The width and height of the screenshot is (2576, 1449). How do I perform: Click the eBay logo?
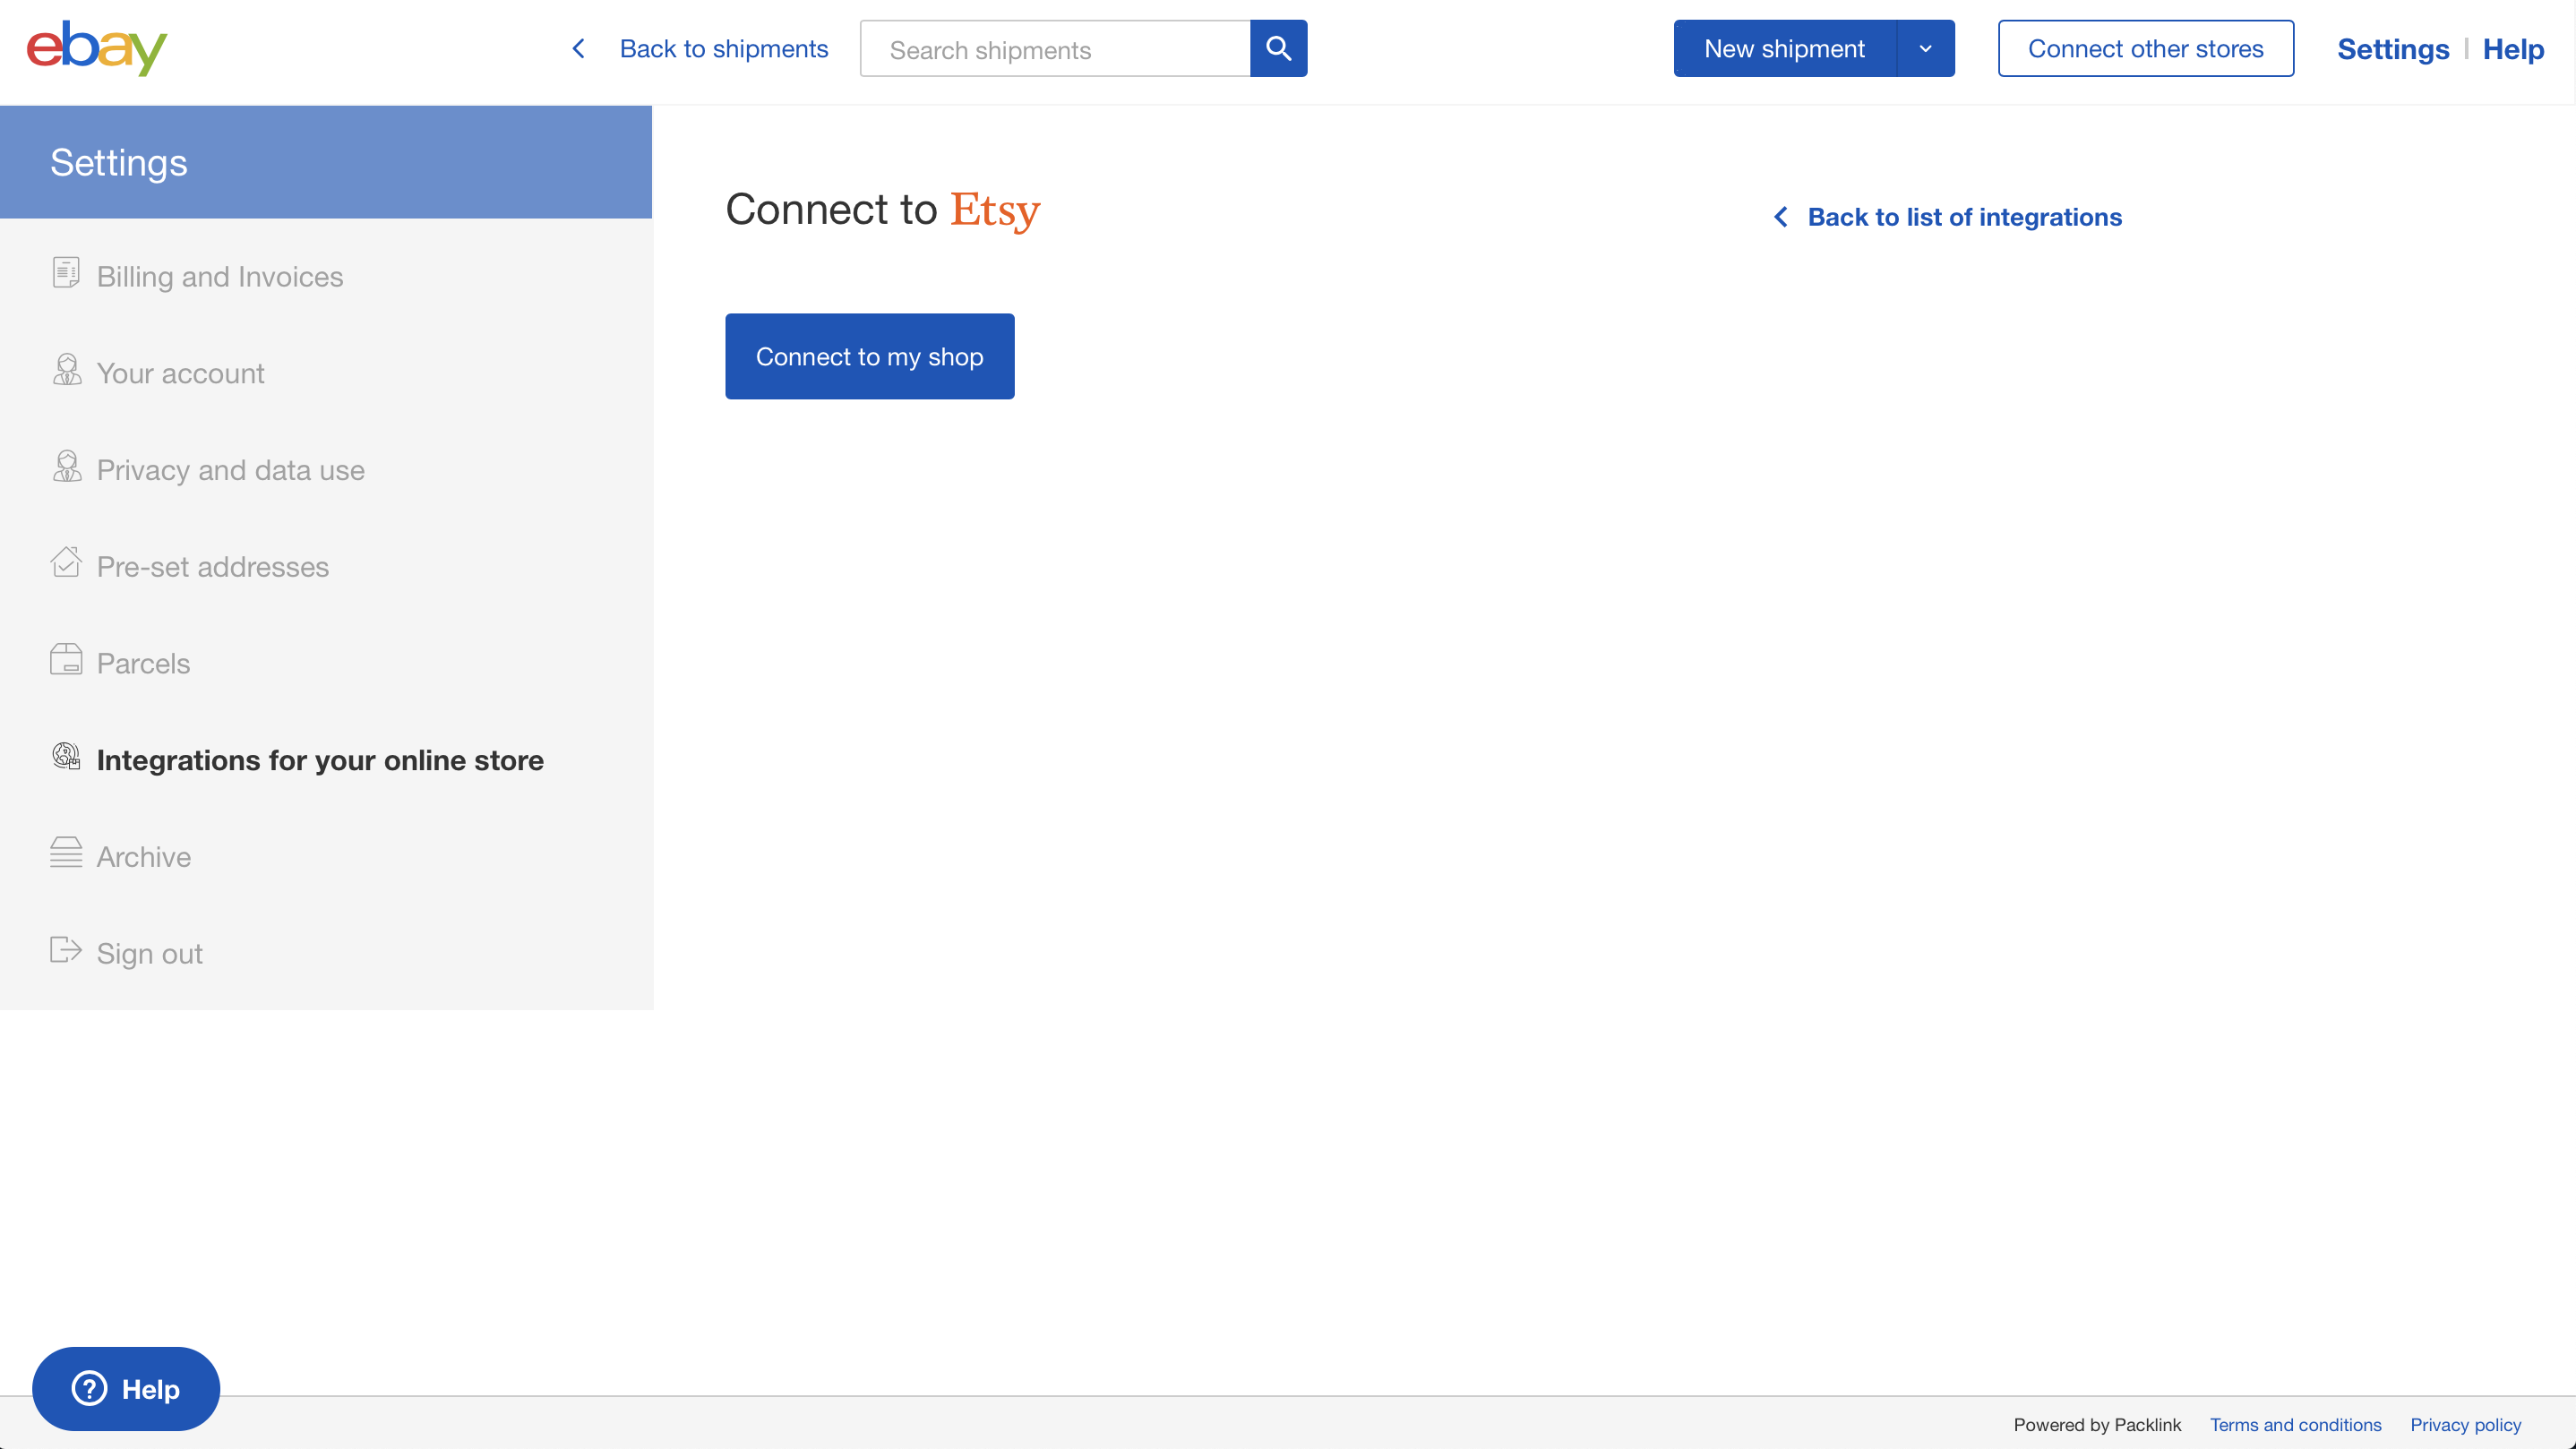tap(96, 48)
